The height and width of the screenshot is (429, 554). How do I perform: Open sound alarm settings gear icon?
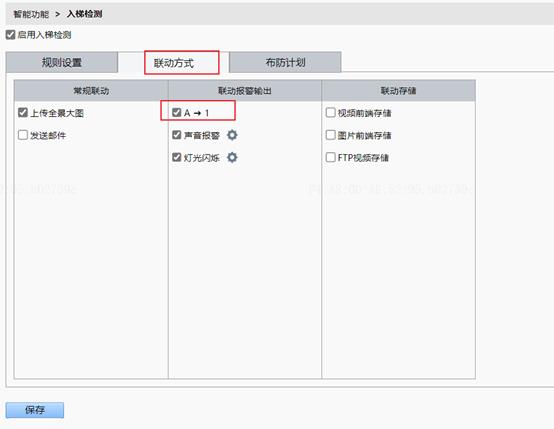point(232,135)
